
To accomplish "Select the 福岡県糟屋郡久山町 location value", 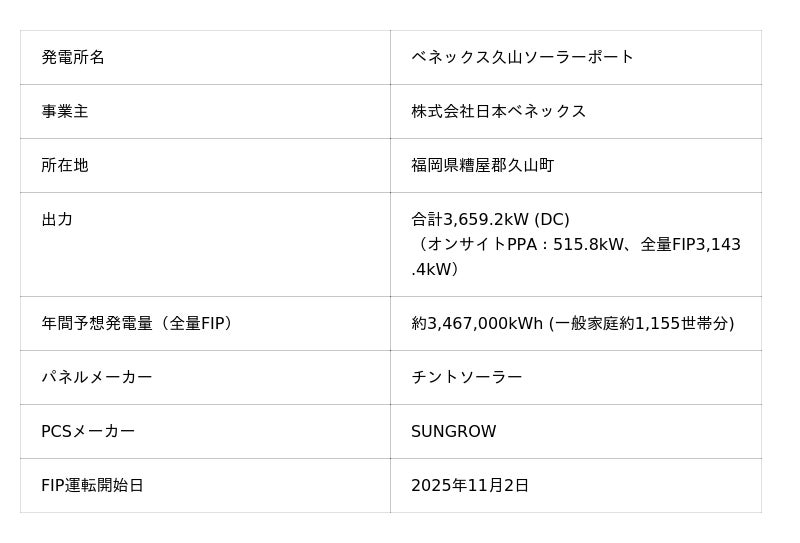I will point(482,165).
